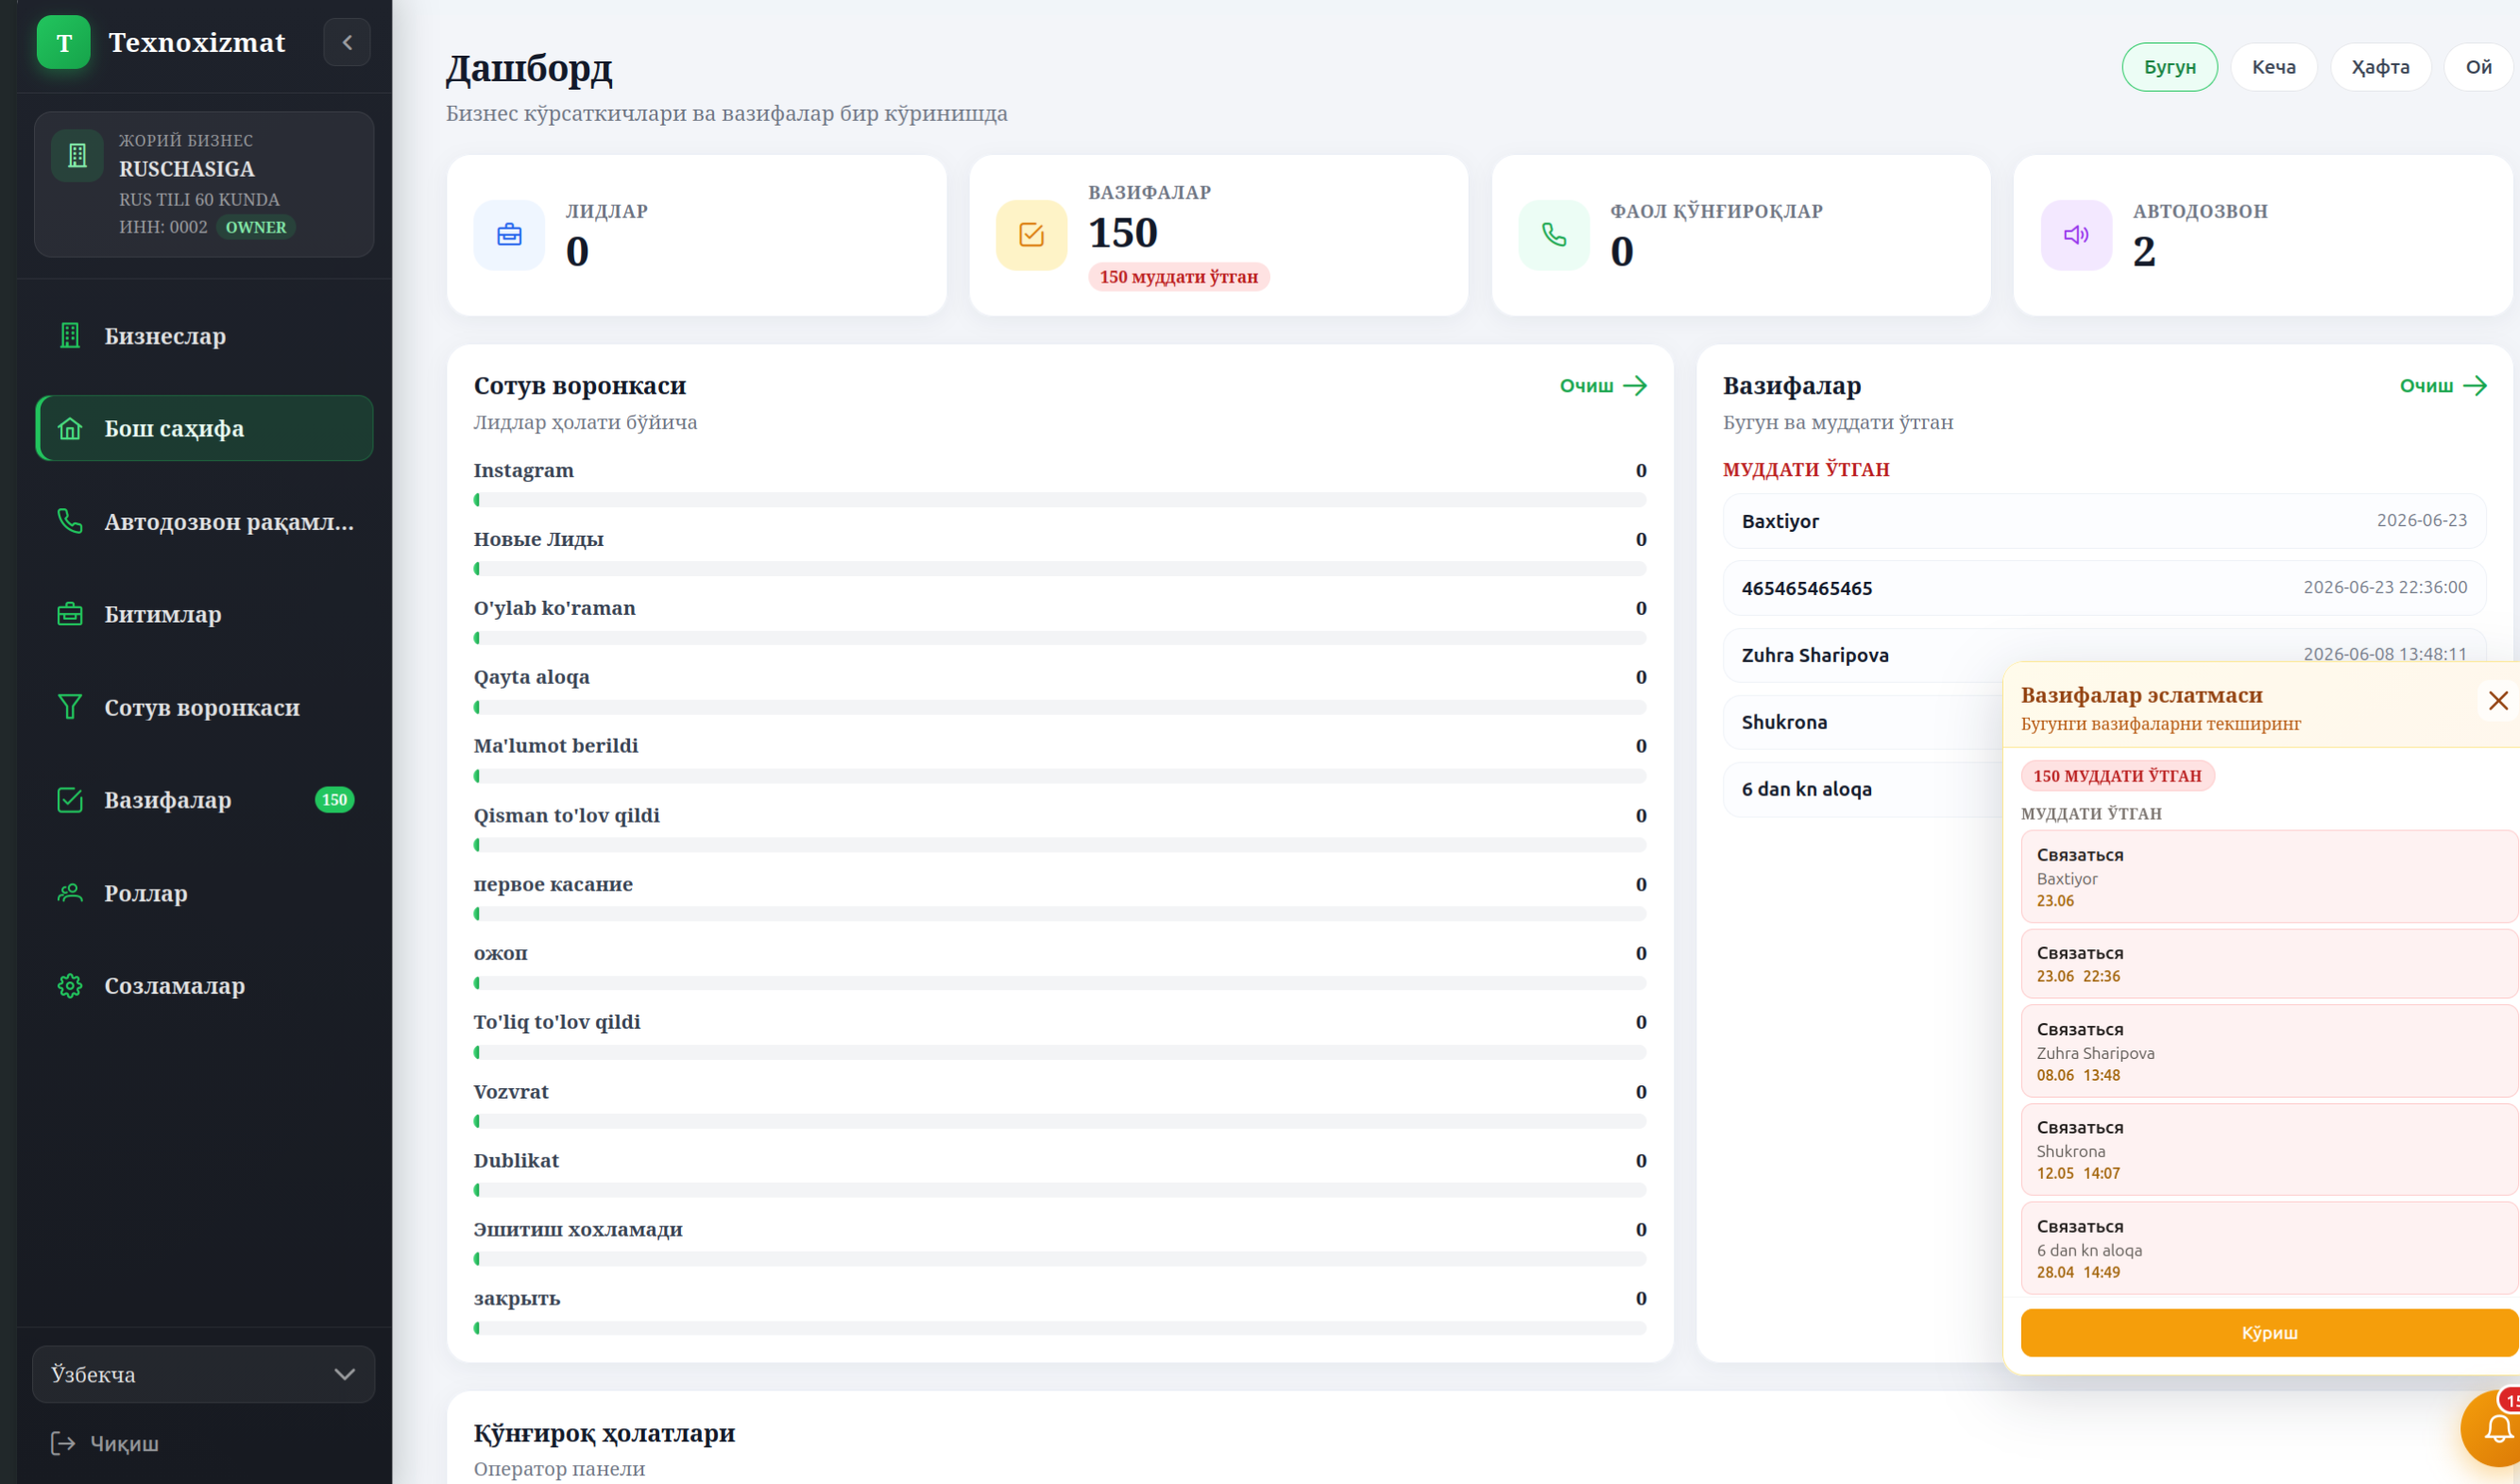Open Бизнеслар in the sidebar
The image size is (2520, 1484).
[x=204, y=336]
